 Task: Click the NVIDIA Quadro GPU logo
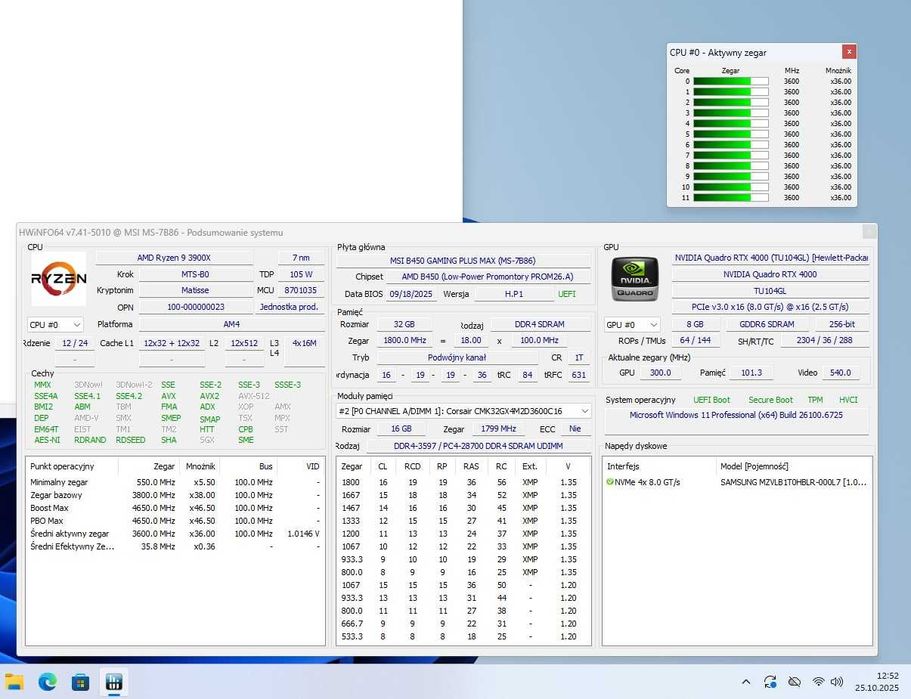(635, 279)
